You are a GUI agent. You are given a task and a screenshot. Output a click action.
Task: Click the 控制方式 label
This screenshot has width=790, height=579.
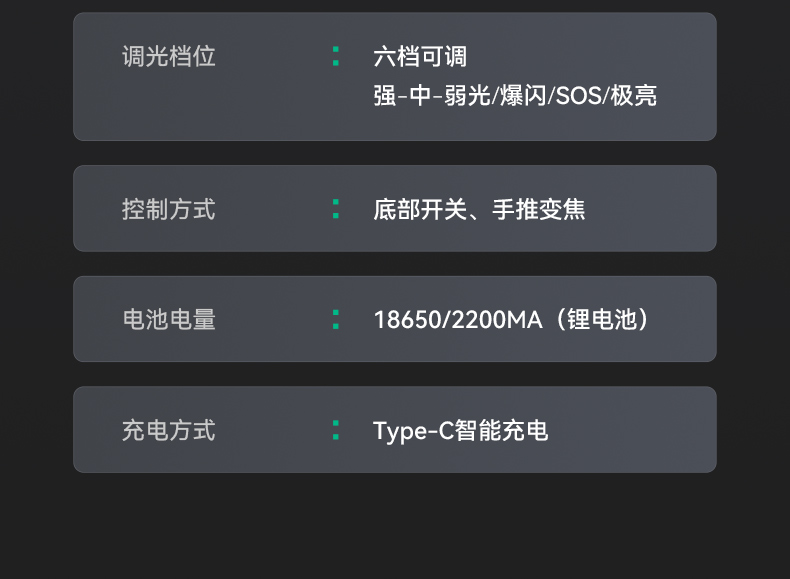(169, 209)
